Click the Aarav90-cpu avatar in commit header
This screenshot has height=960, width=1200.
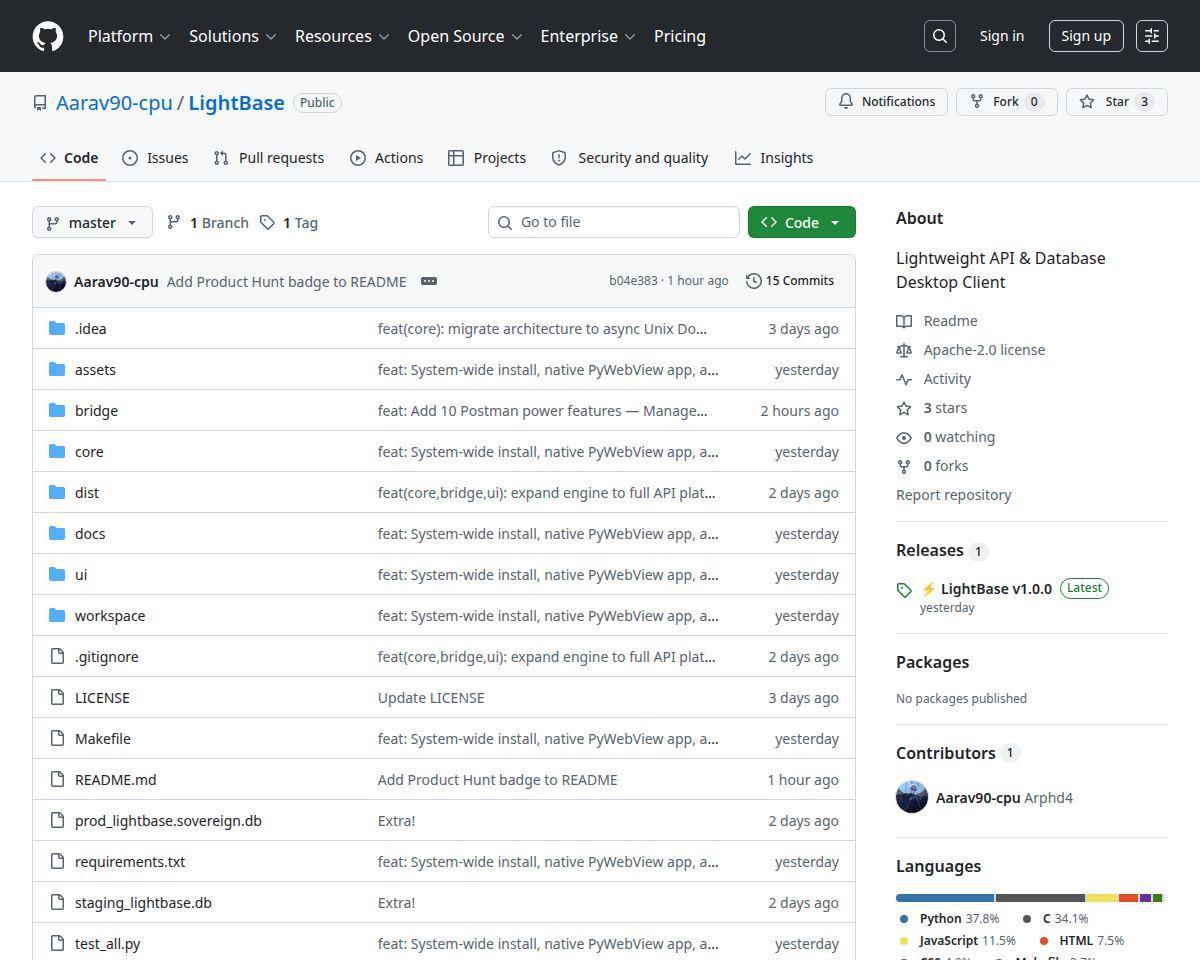click(56, 281)
